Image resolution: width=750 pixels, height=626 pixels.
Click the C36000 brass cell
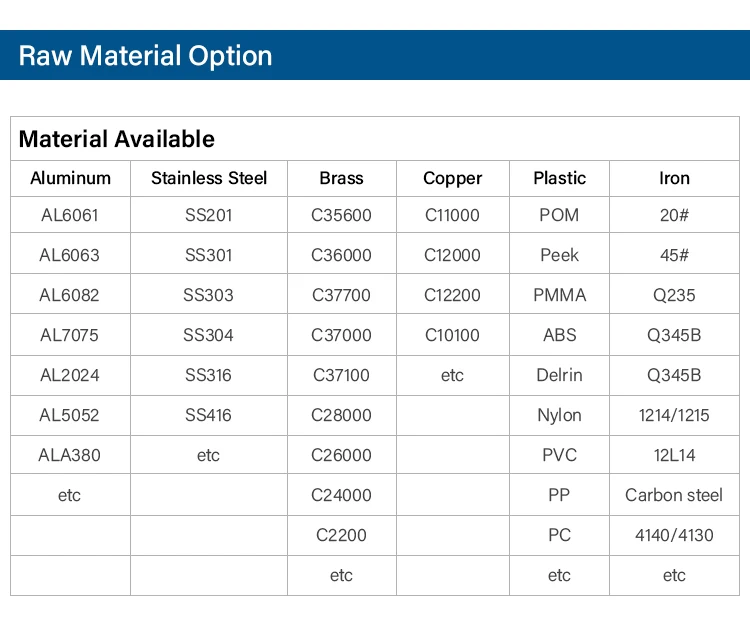(x=341, y=255)
